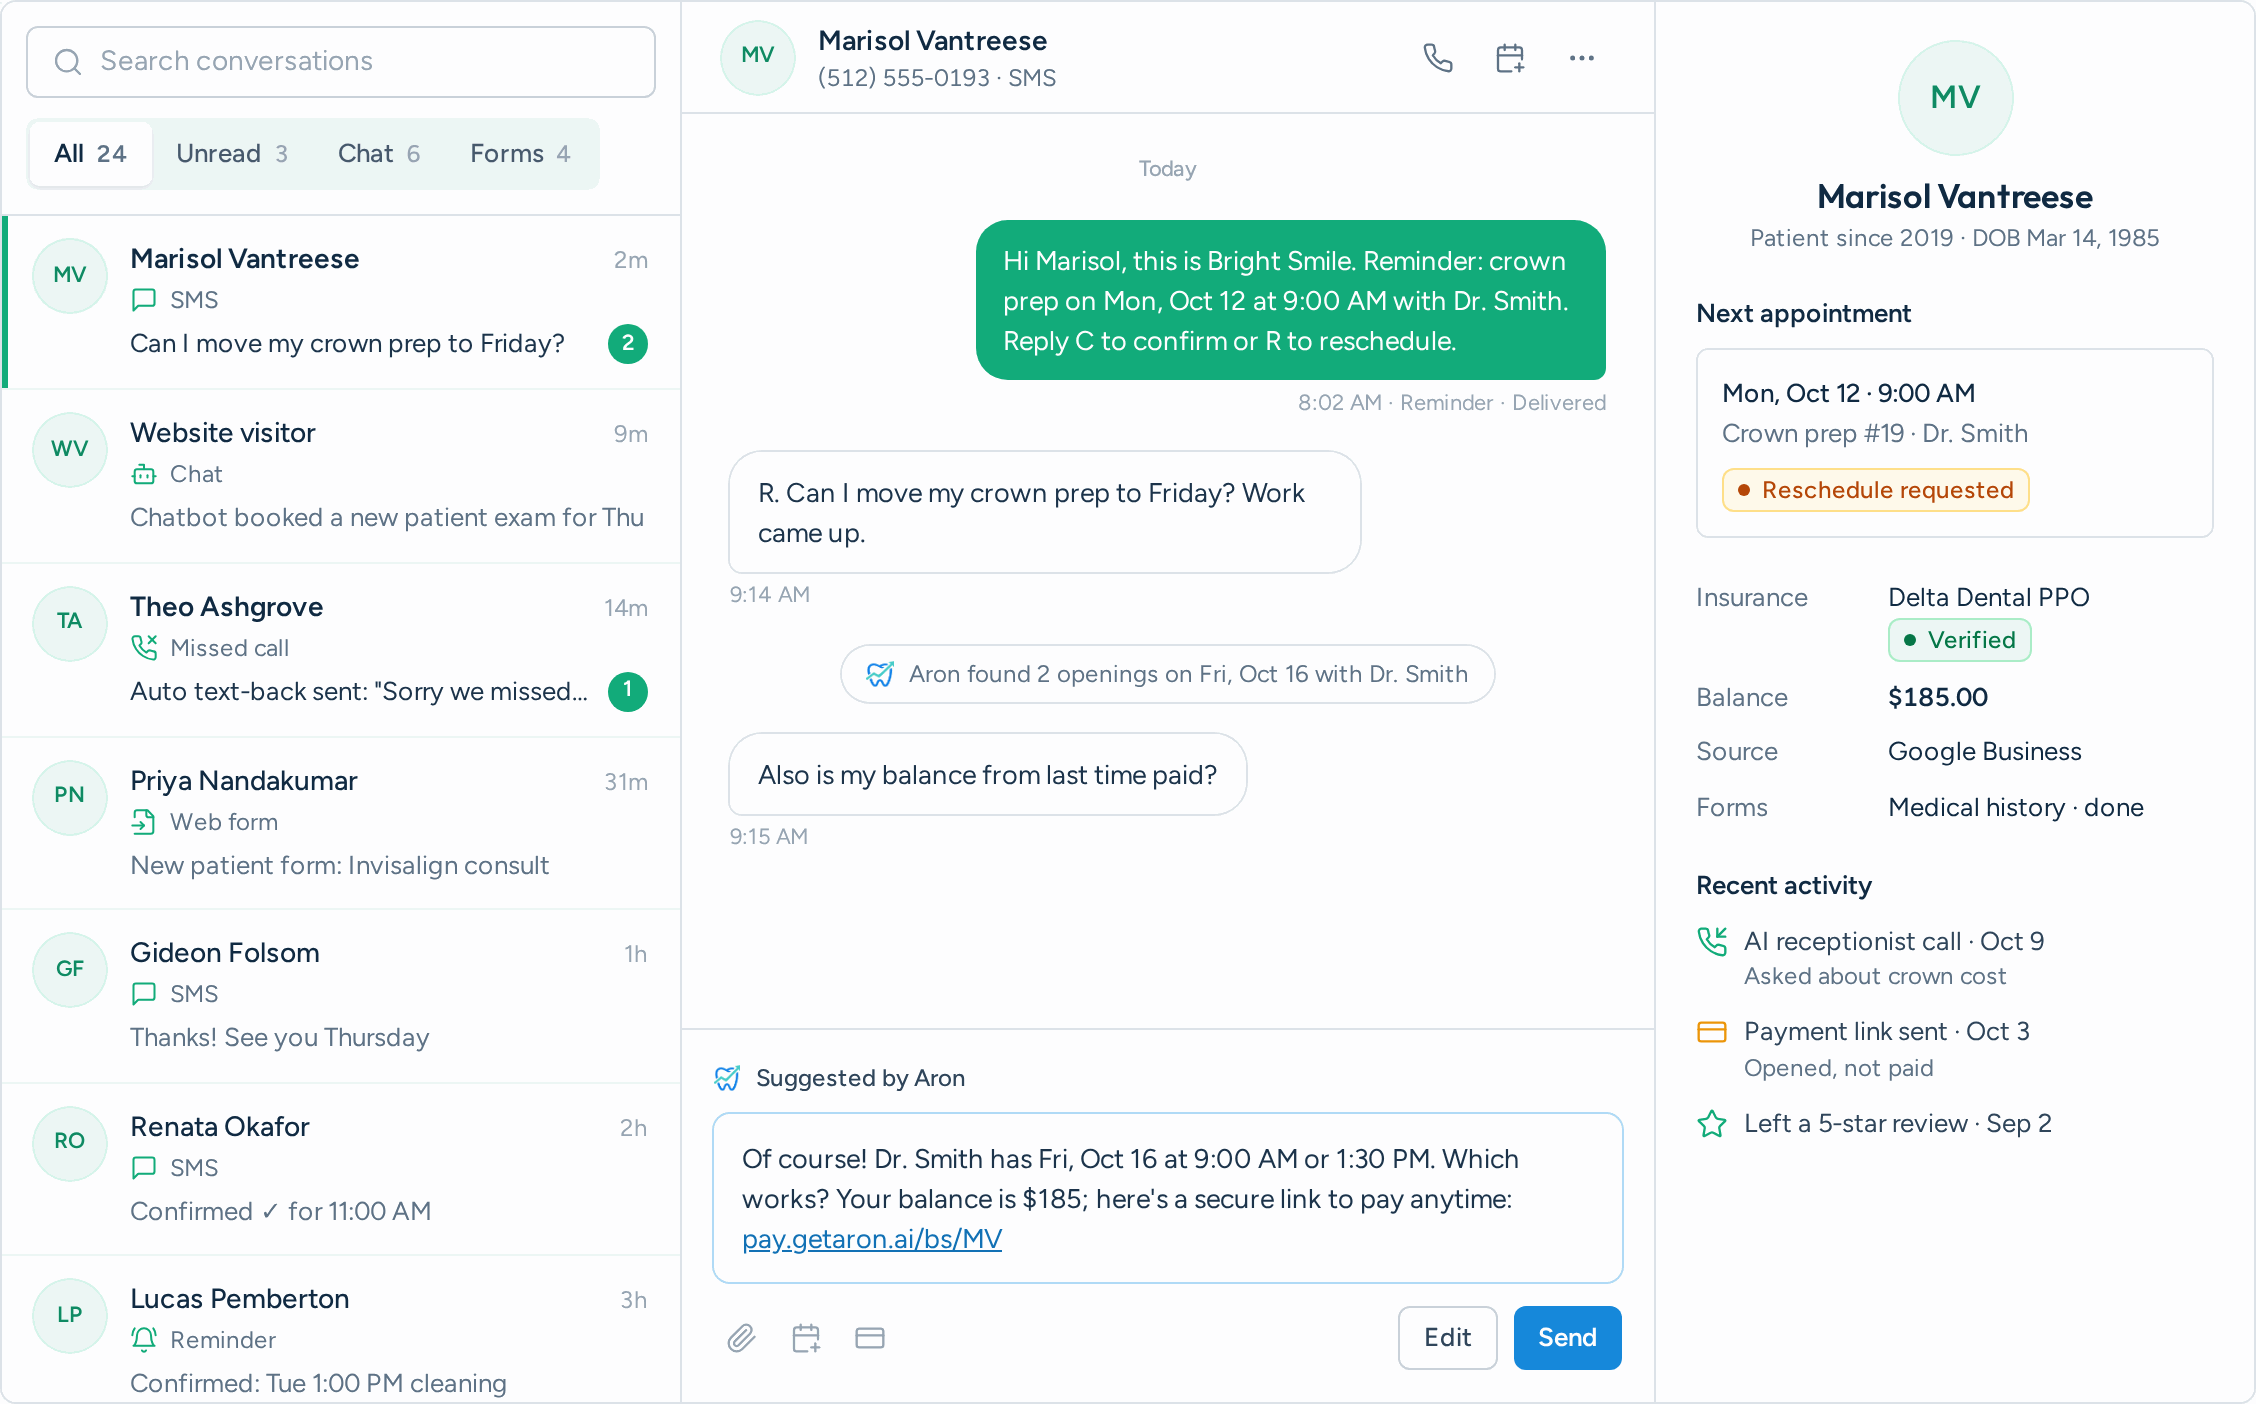
Task: Open Priya Nandakumar's conversation
Action: 341,823
